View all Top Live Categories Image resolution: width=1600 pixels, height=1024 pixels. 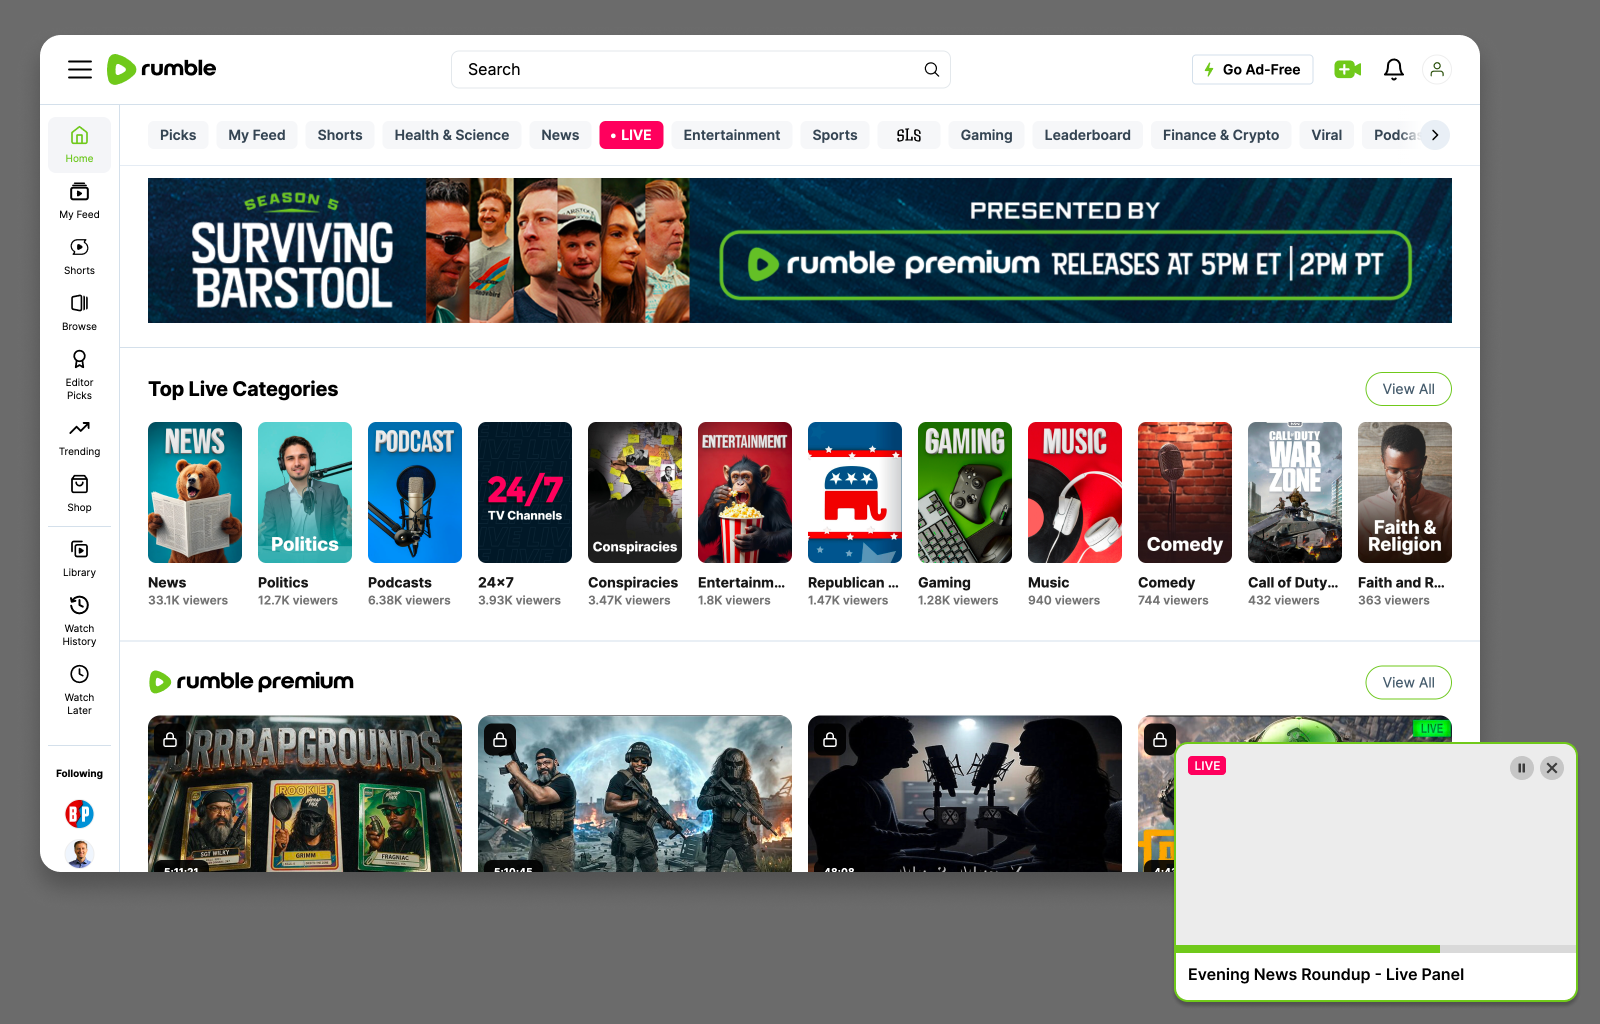tap(1408, 389)
